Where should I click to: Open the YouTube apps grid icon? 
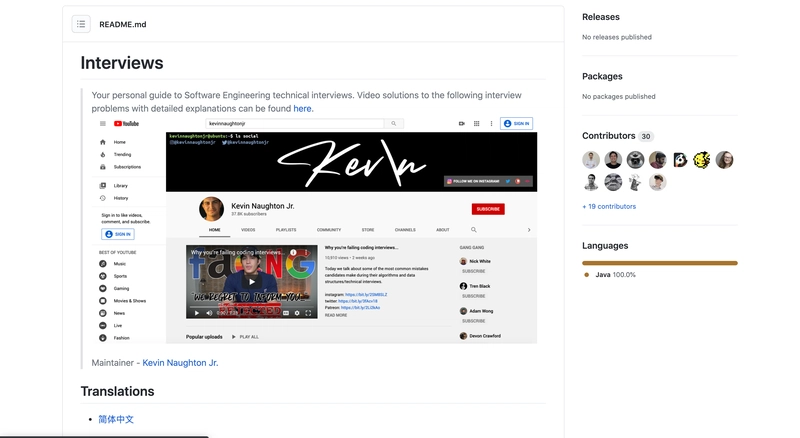477,124
